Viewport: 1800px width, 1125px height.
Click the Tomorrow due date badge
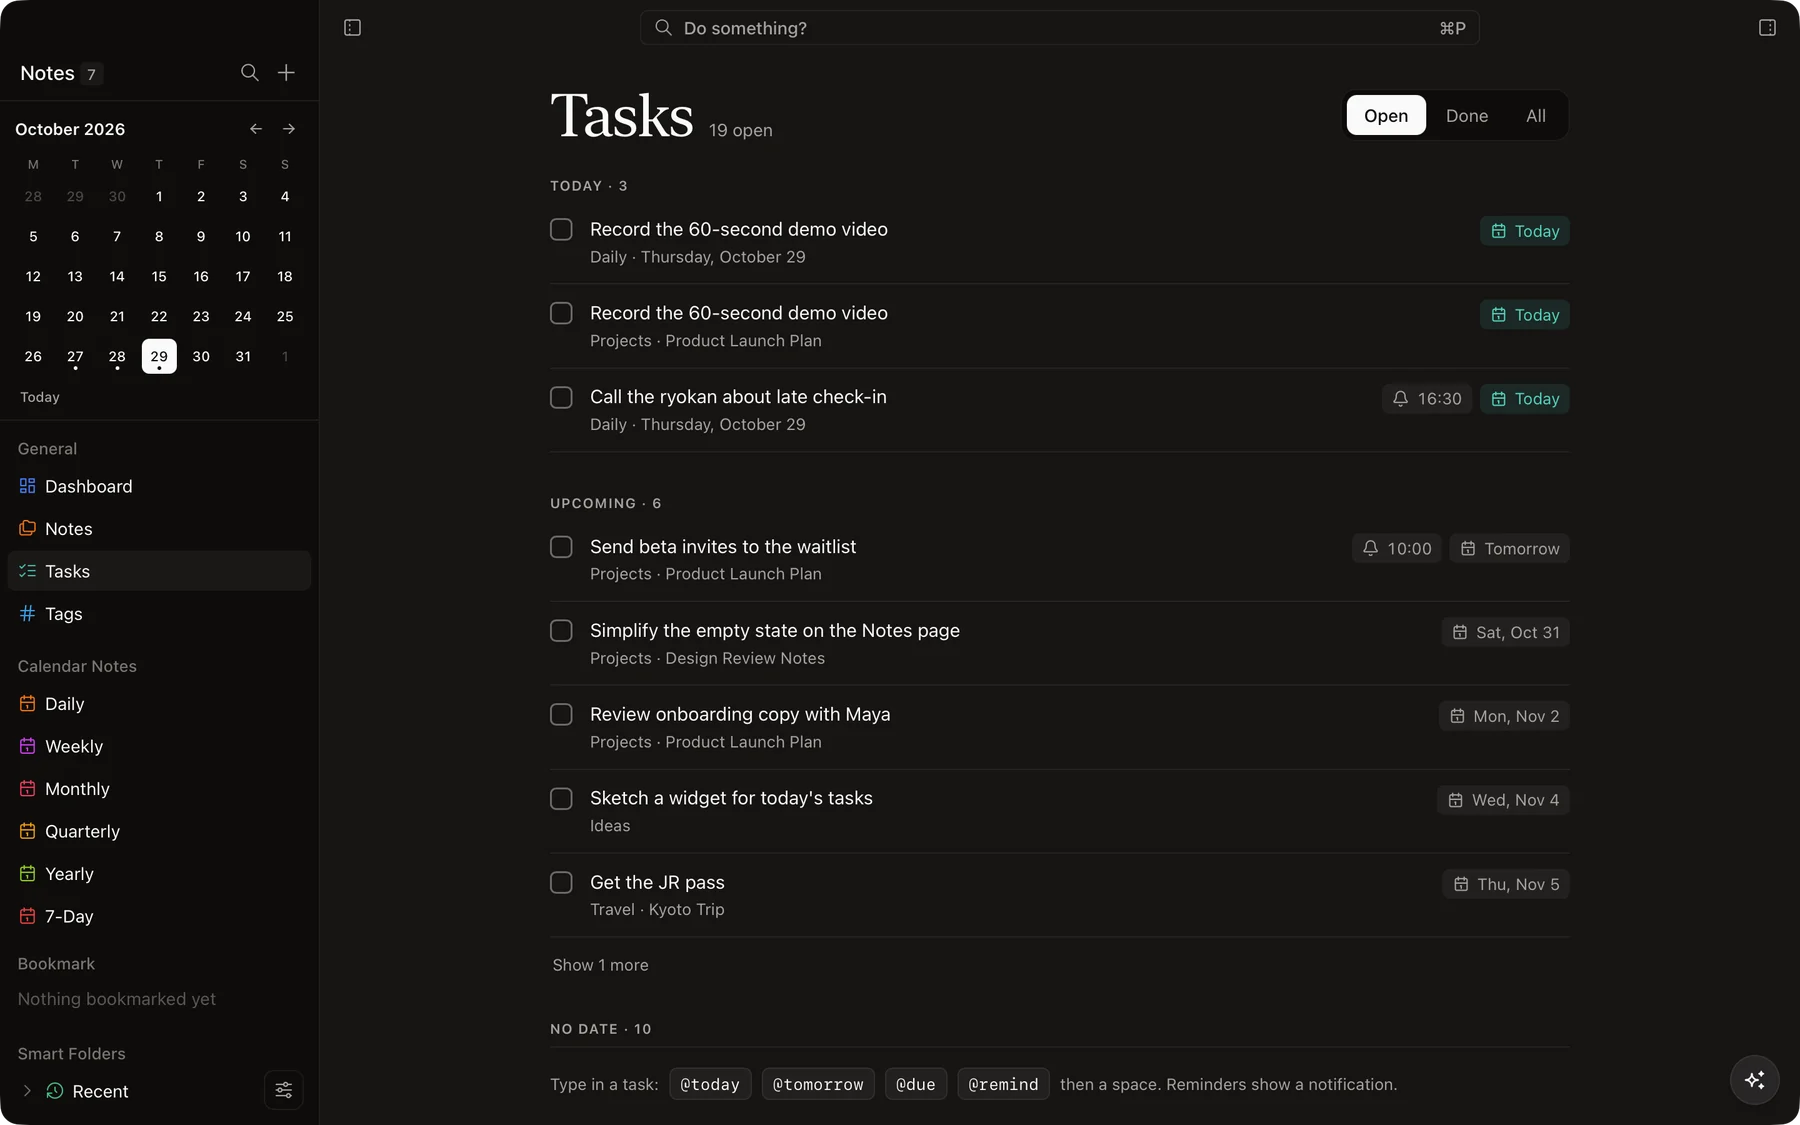pyautogui.click(x=1510, y=549)
